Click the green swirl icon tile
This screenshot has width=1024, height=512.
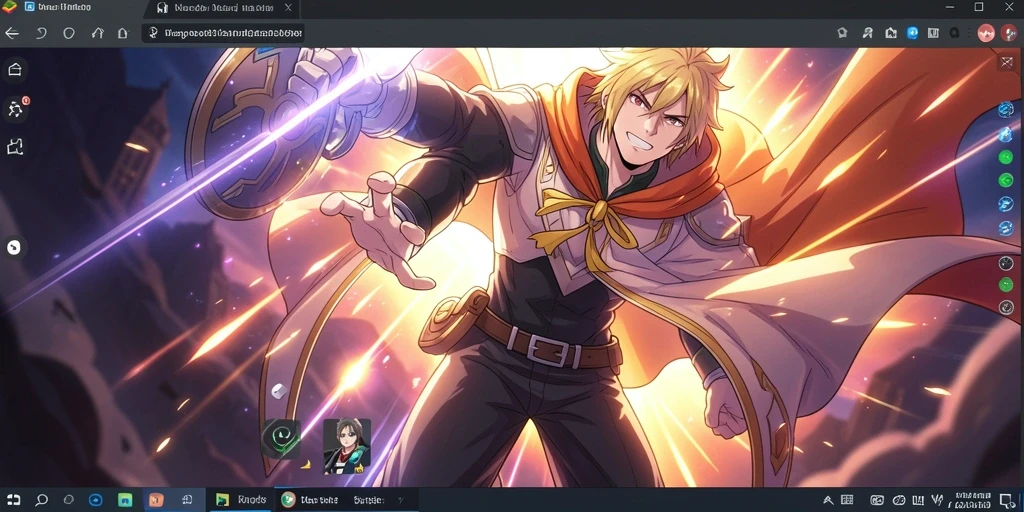pos(281,438)
